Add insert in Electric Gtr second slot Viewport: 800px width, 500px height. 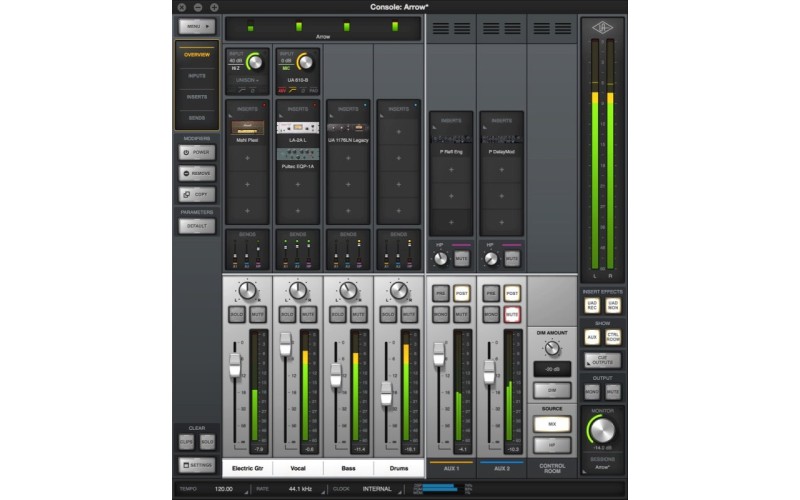247,158
